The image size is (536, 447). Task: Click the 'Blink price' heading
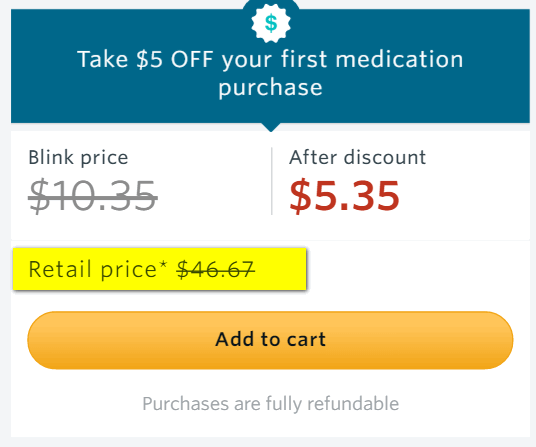(x=78, y=158)
